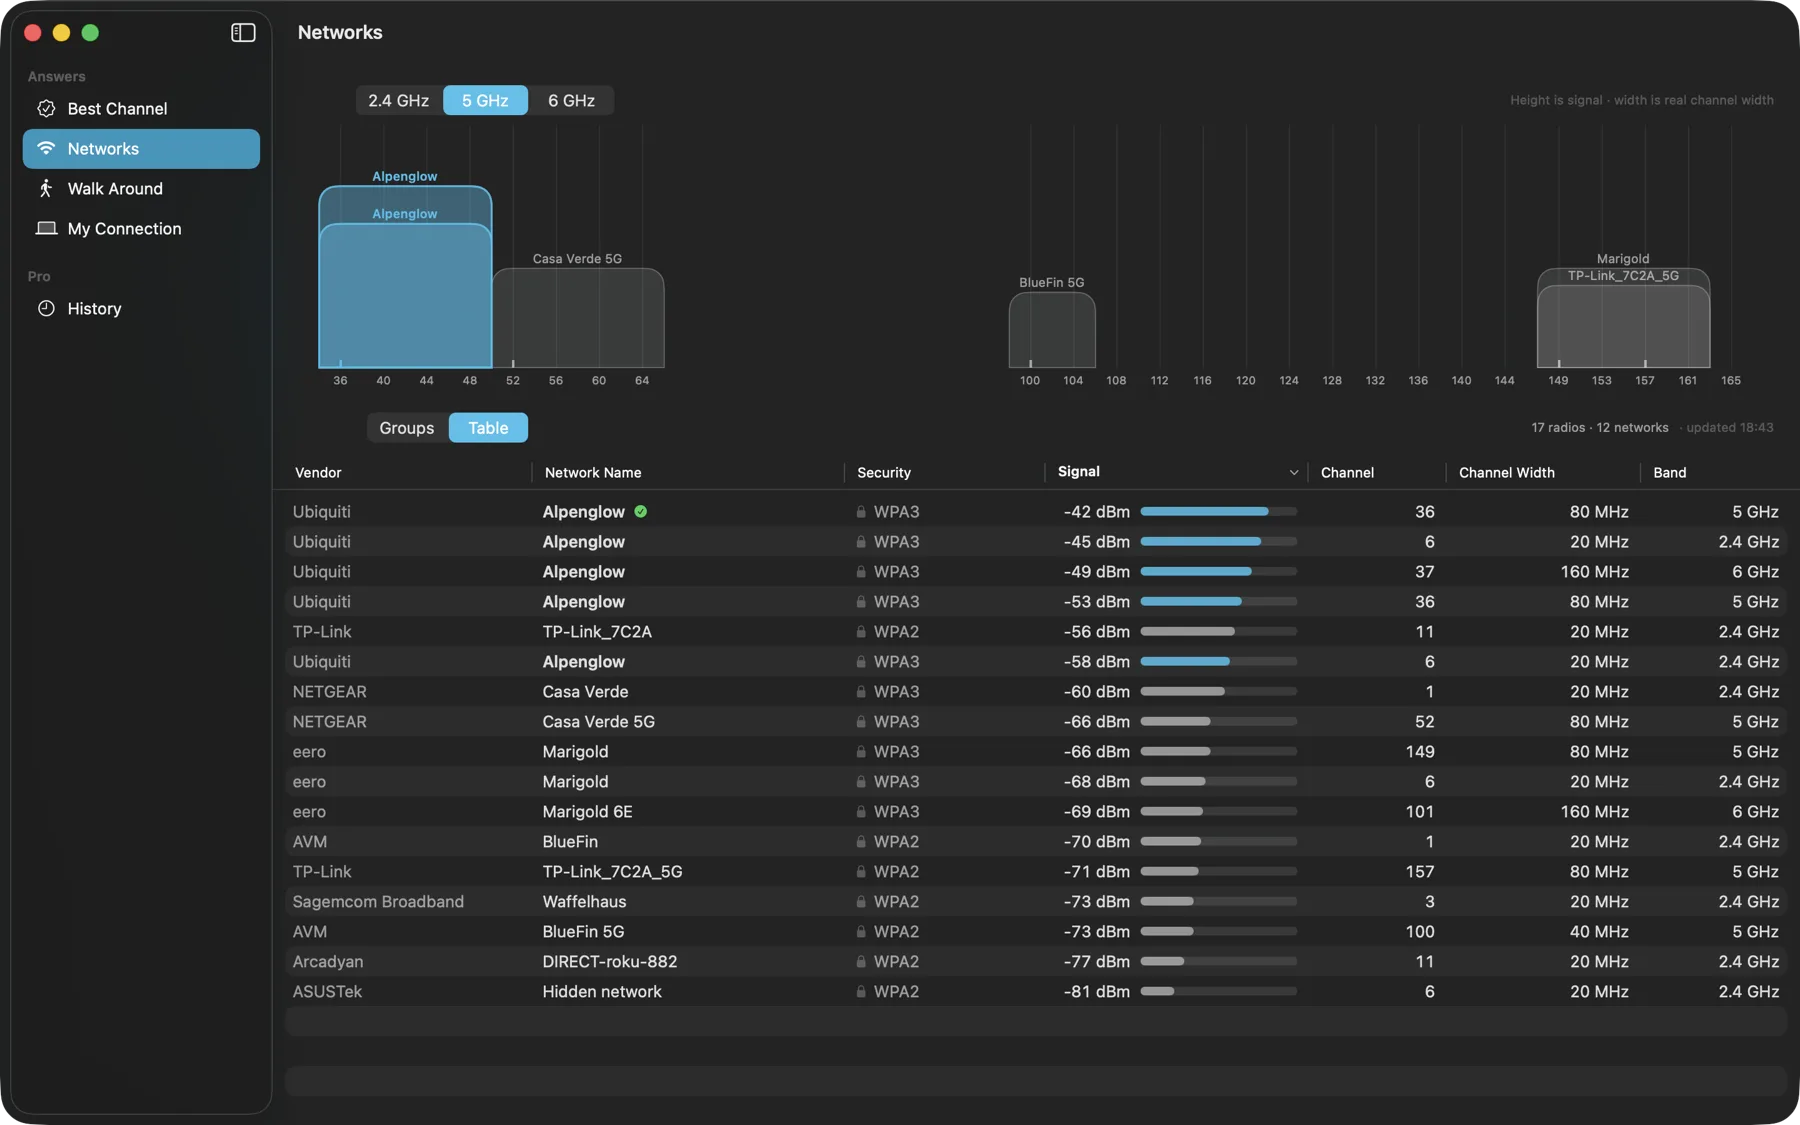Click the green connected checkmark next to Alpenglow
Image resolution: width=1800 pixels, height=1125 pixels.
click(641, 511)
